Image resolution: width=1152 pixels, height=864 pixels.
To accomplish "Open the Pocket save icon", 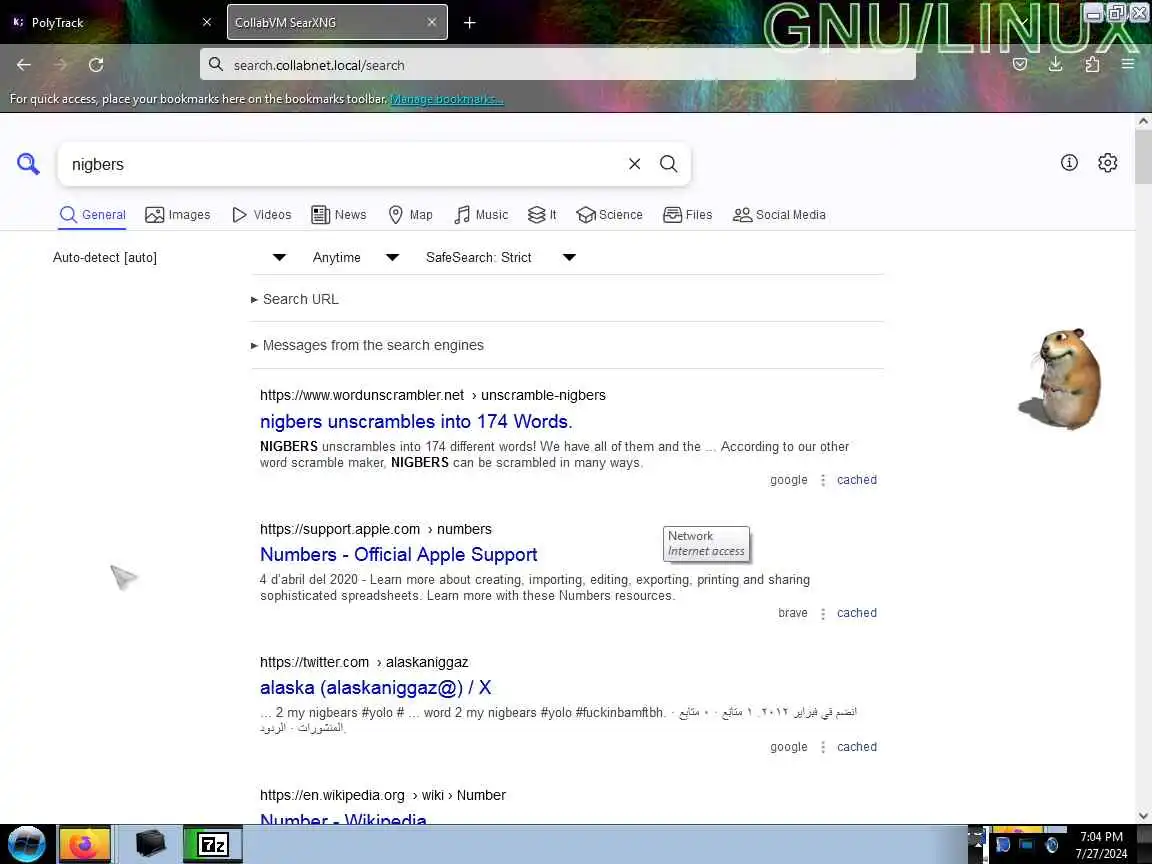I will tap(1020, 65).
